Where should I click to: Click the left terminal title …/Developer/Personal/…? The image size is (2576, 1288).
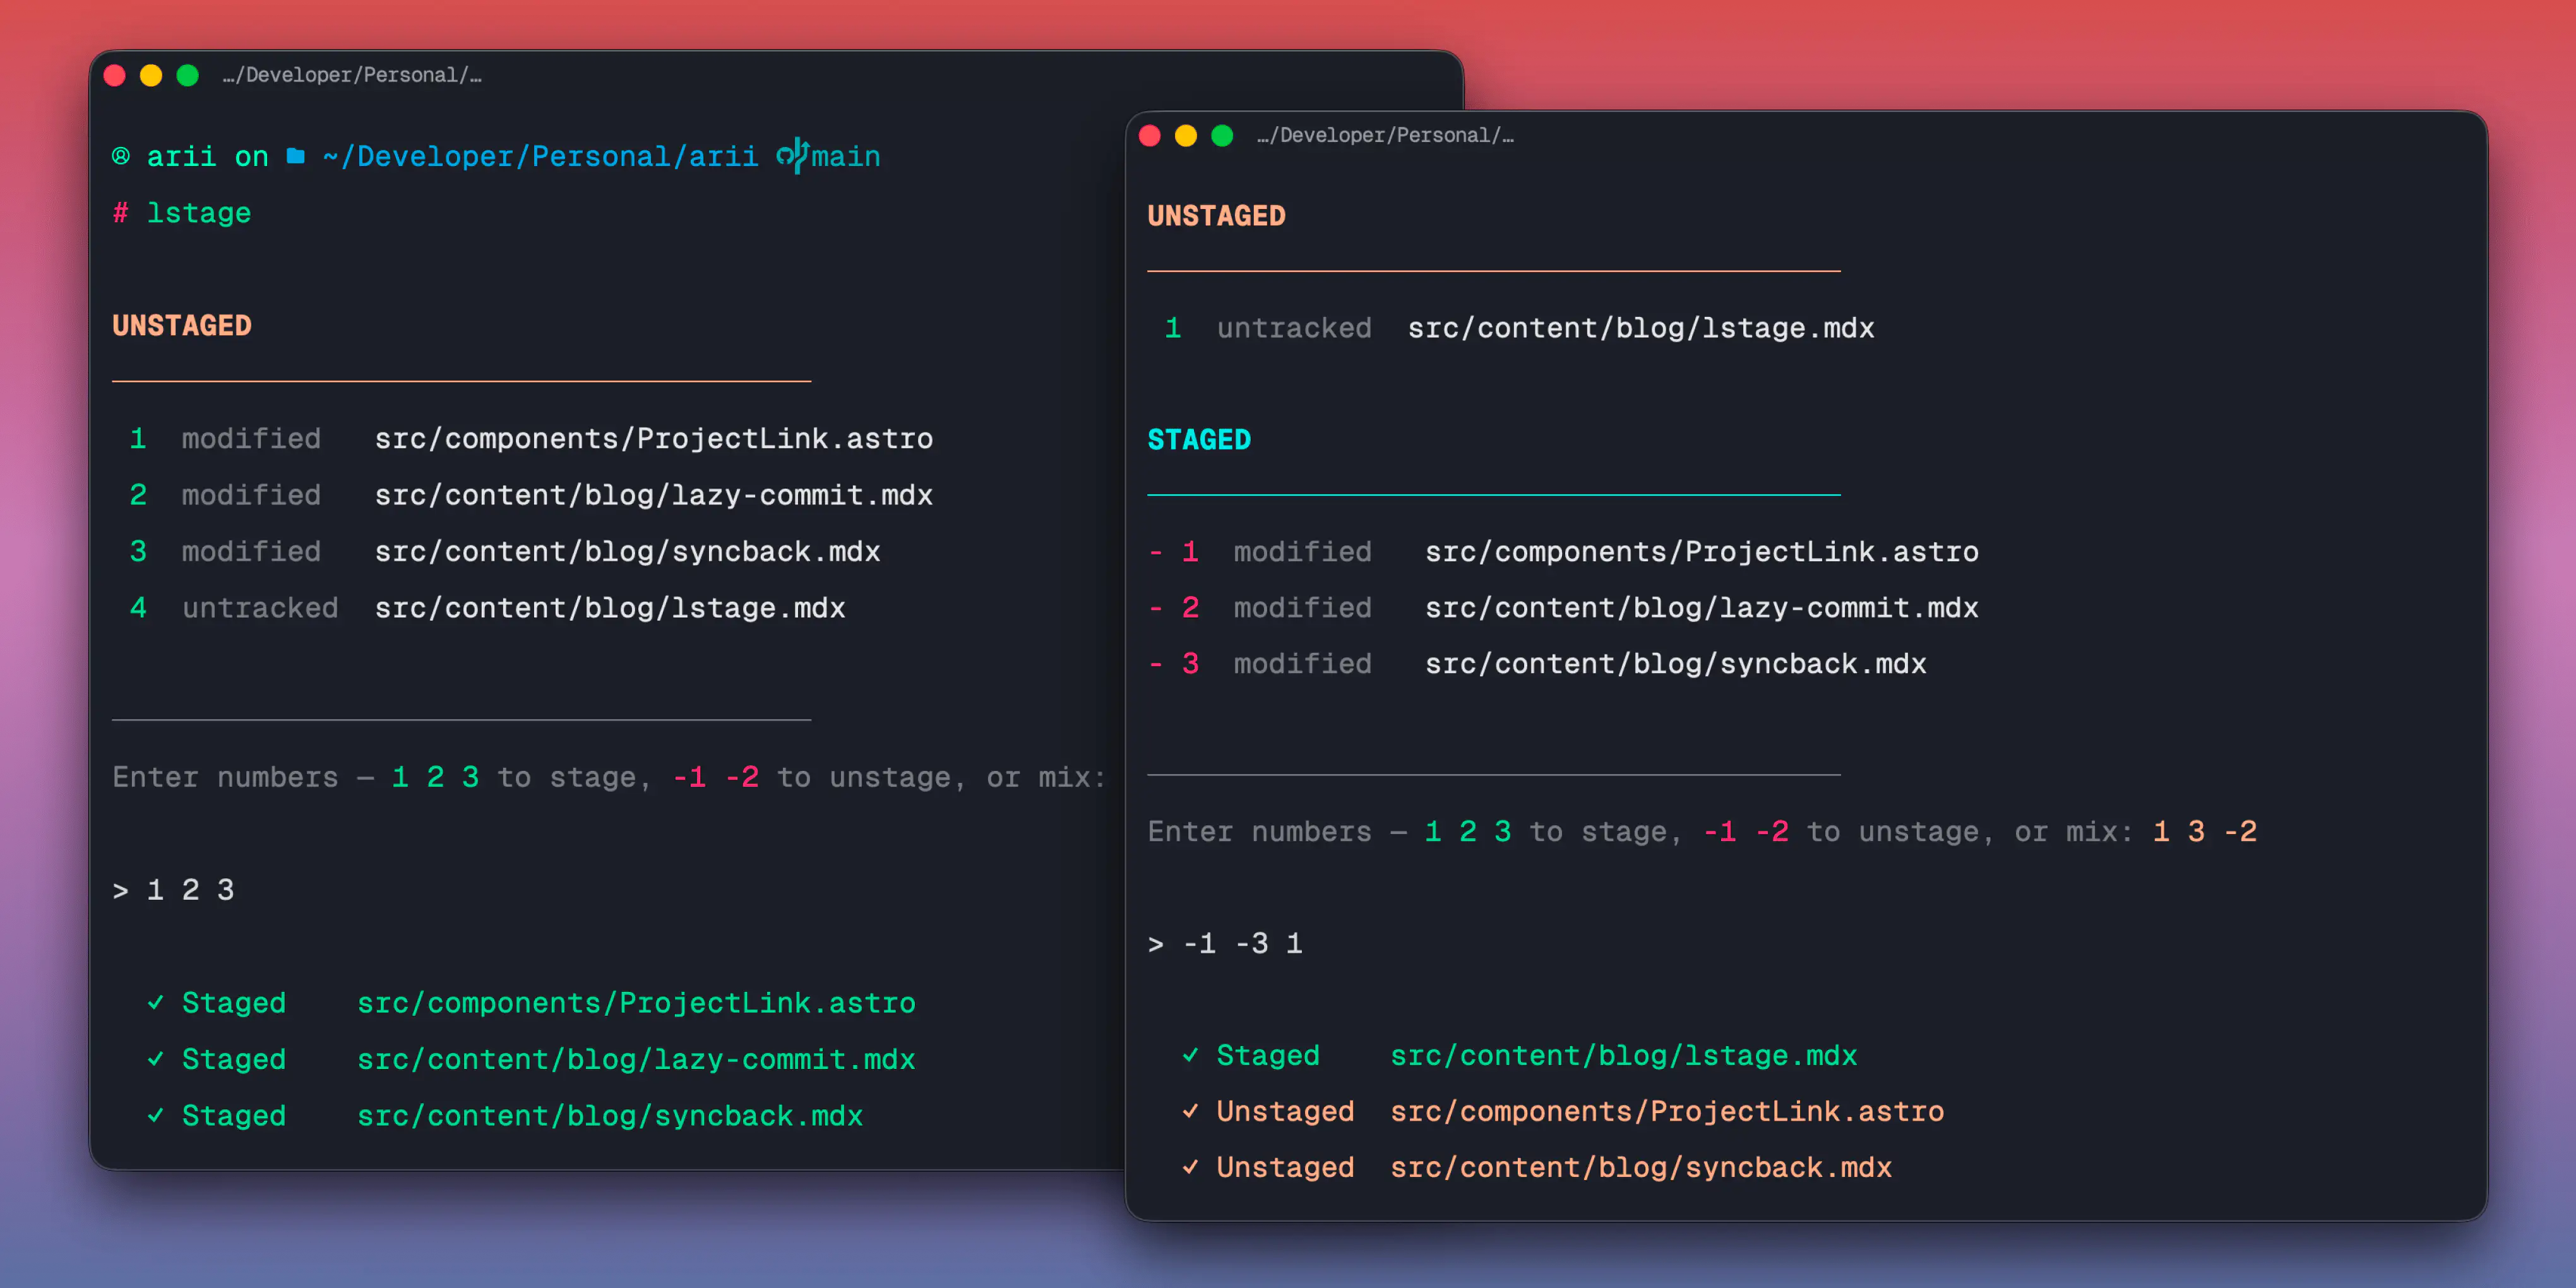click(352, 75)
